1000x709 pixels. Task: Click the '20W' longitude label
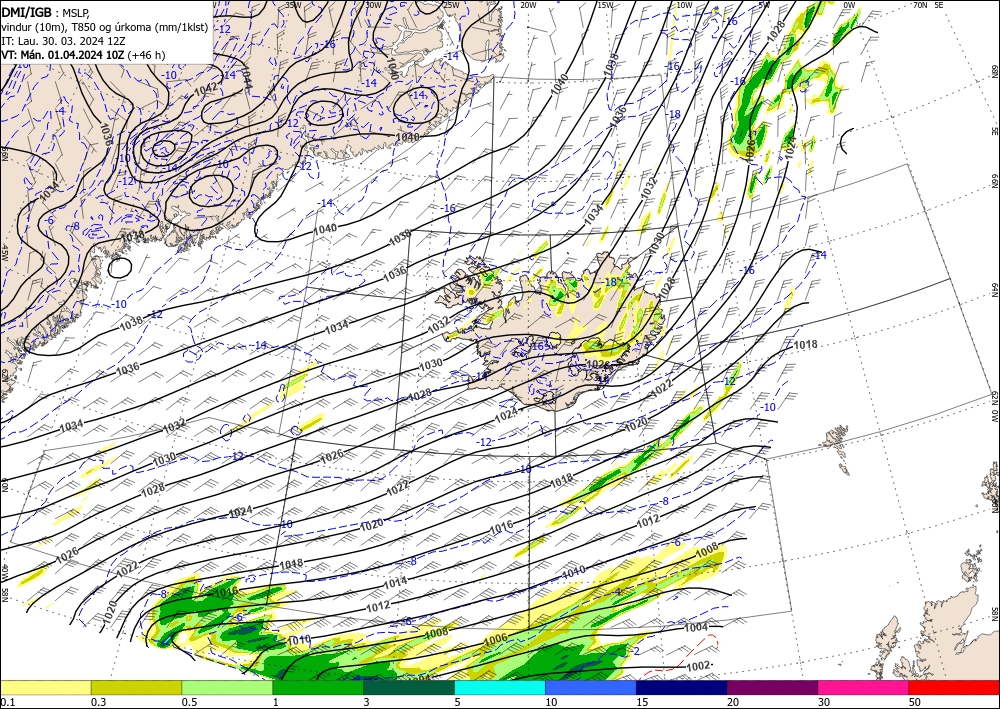528,5
